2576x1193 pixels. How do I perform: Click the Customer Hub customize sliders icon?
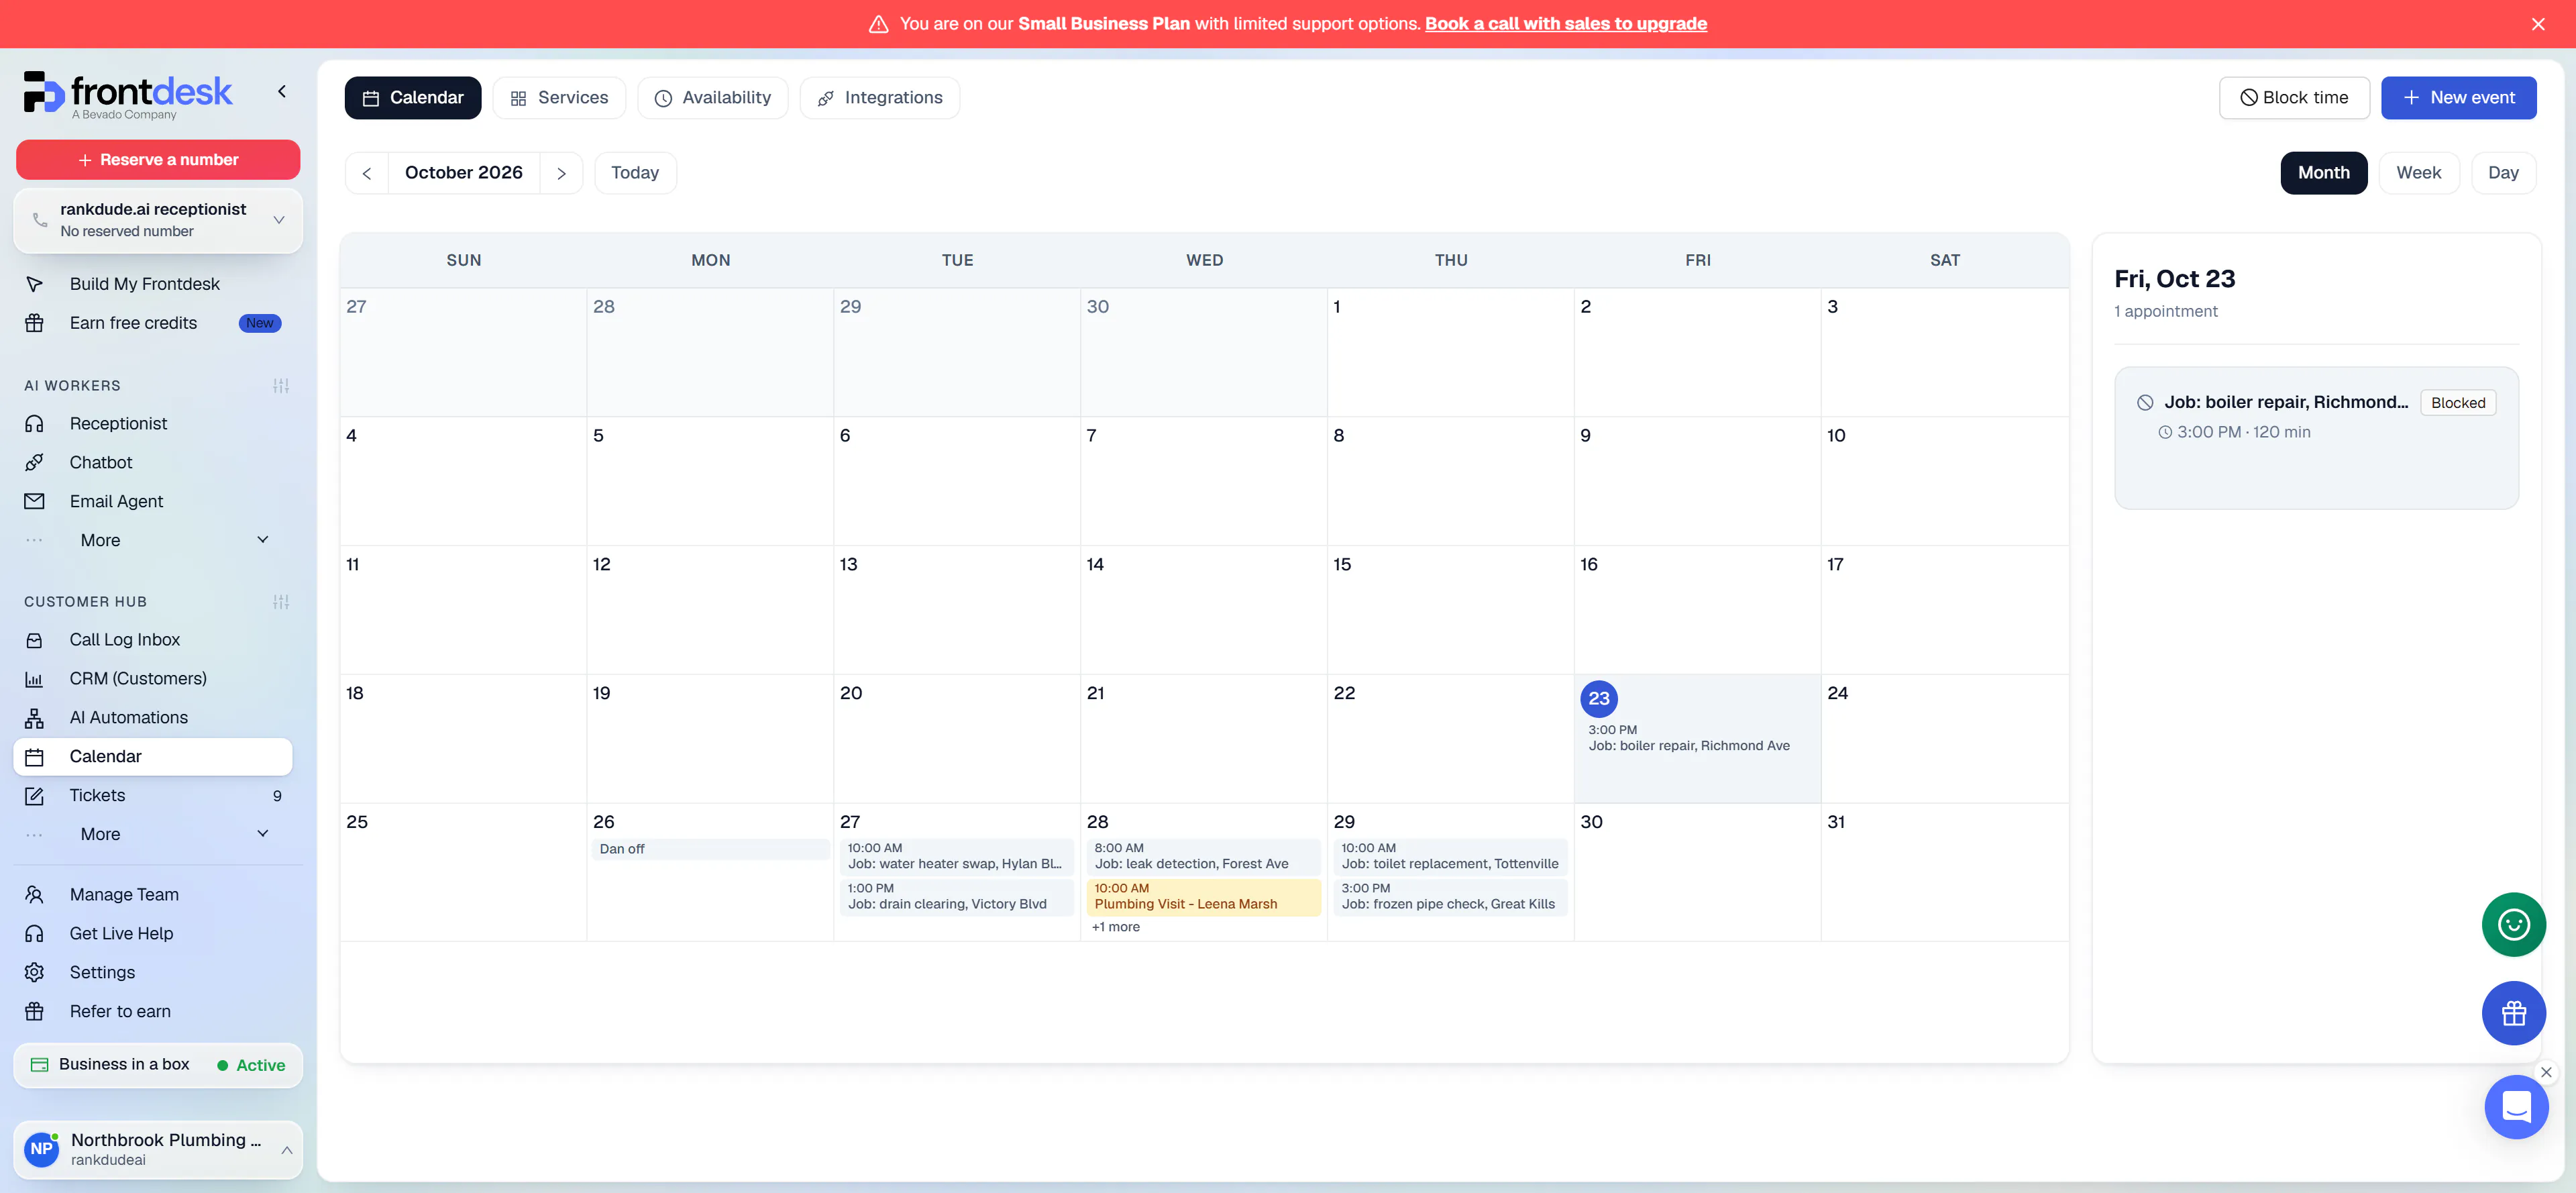tap(281, 602)
